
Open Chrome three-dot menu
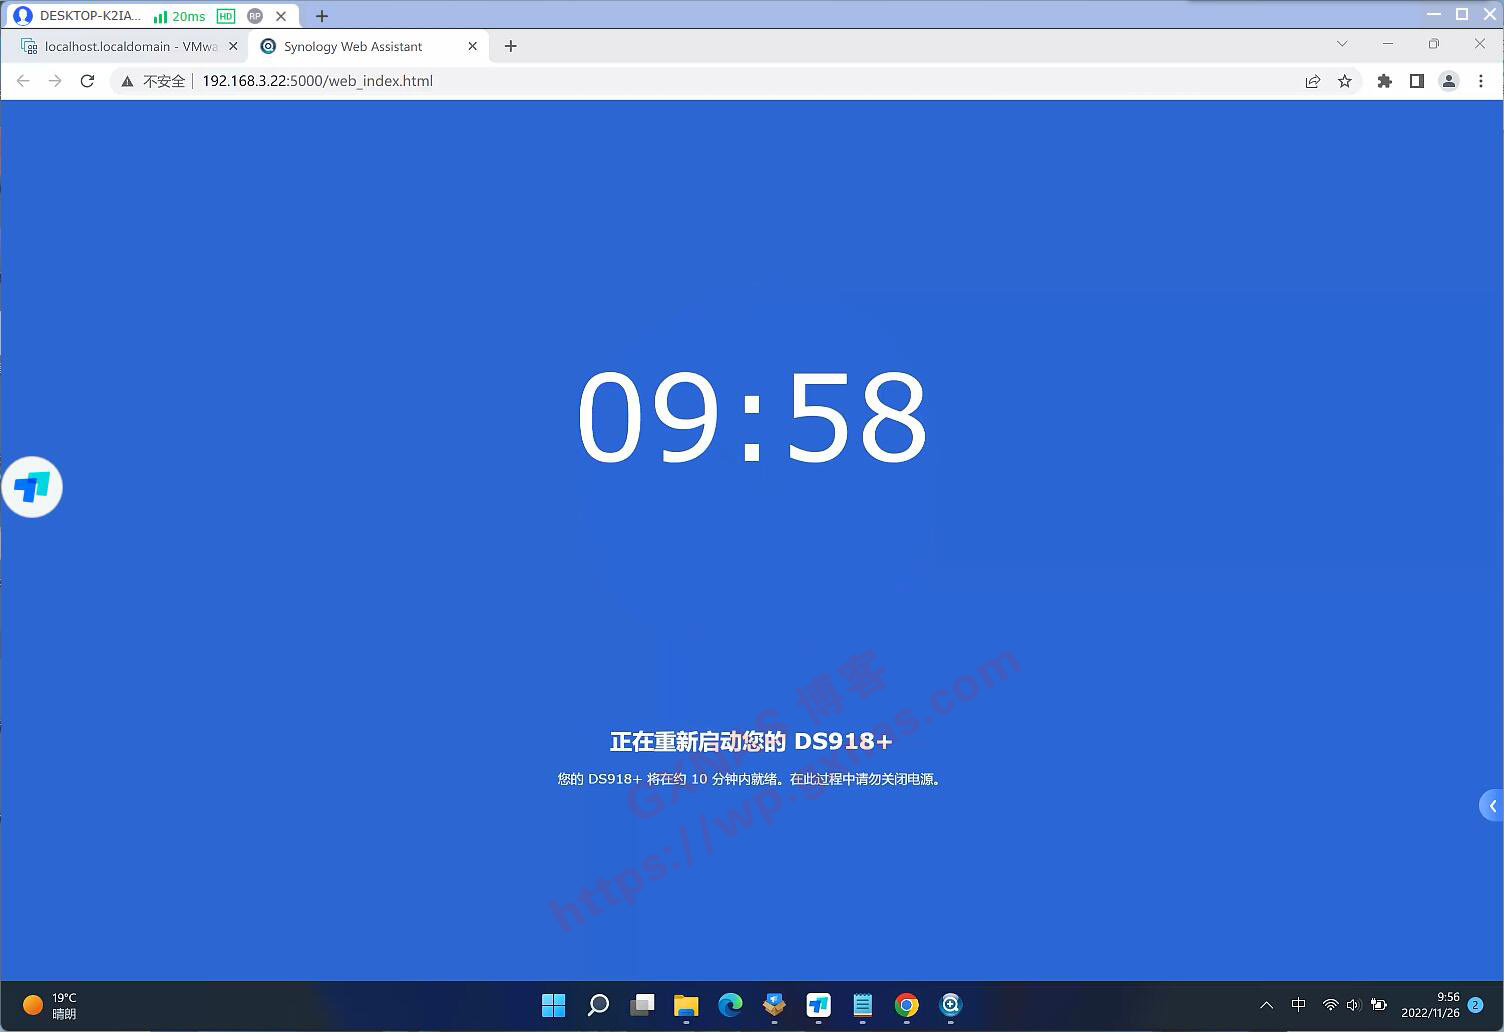click(x=1481, y=81)
